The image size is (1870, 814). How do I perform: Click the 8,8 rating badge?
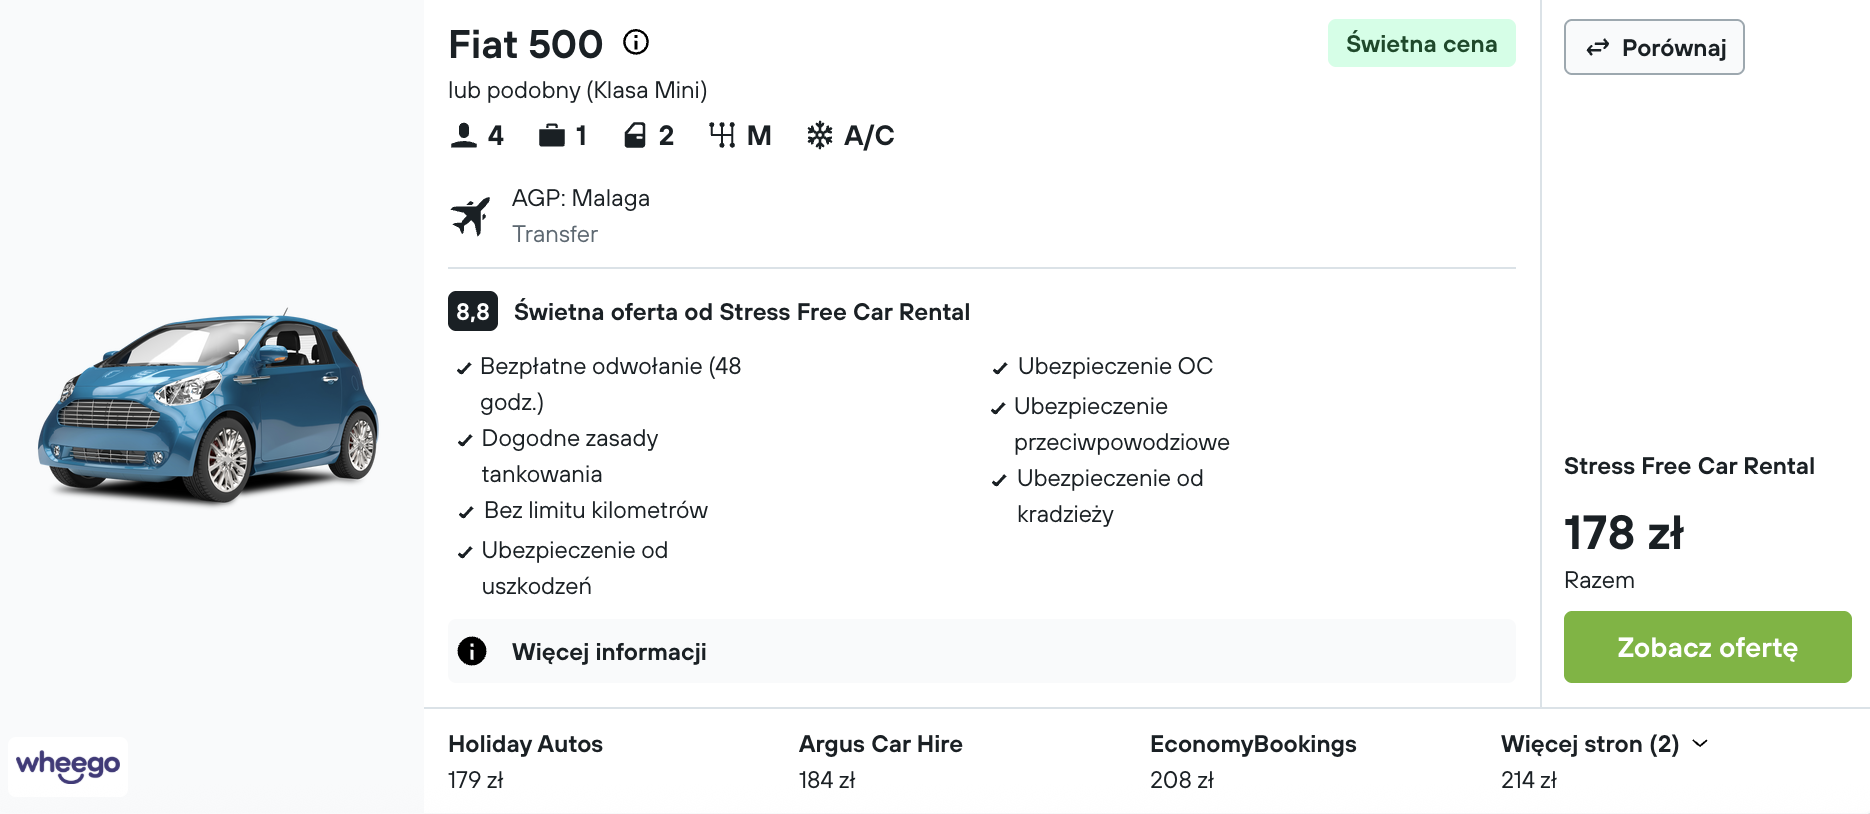tap(473, 311)
